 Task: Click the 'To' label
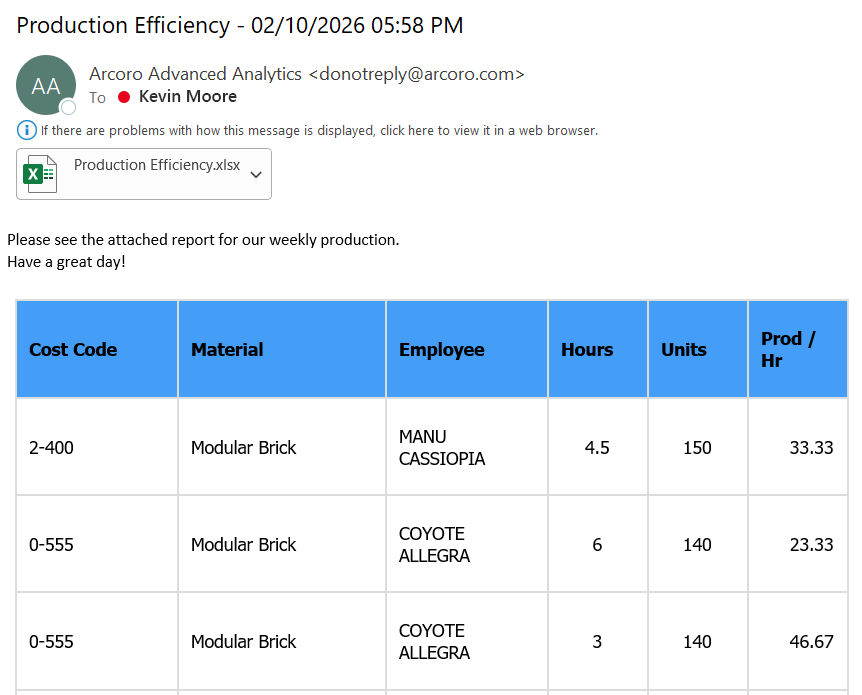click(97, 98)
